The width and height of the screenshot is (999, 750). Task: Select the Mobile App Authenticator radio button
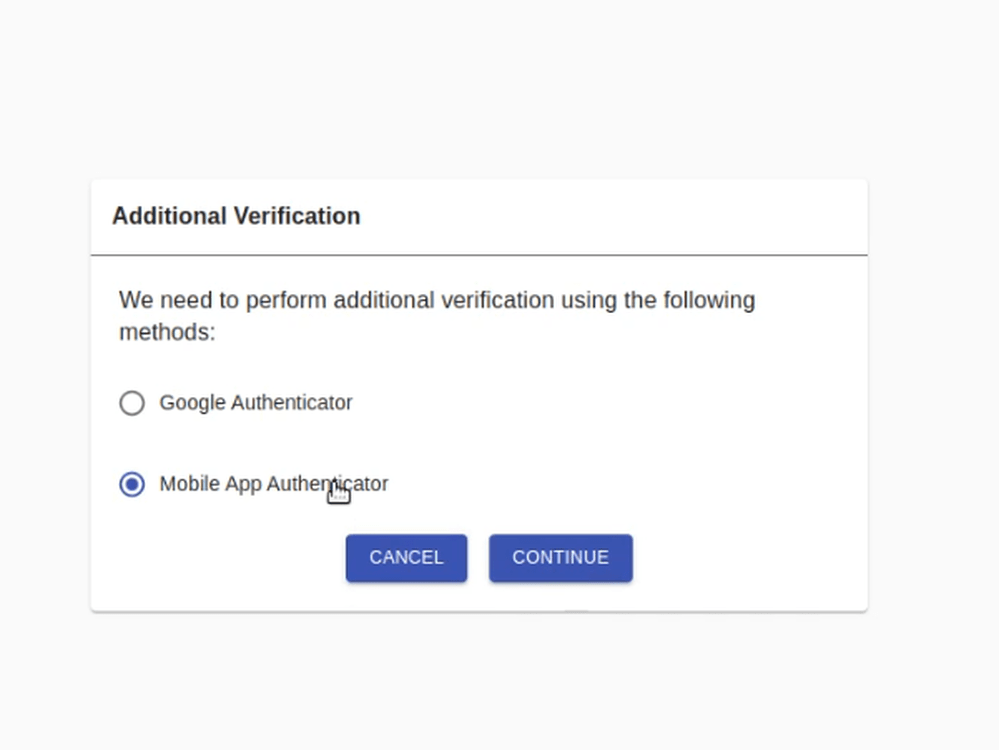pos(132,484)
